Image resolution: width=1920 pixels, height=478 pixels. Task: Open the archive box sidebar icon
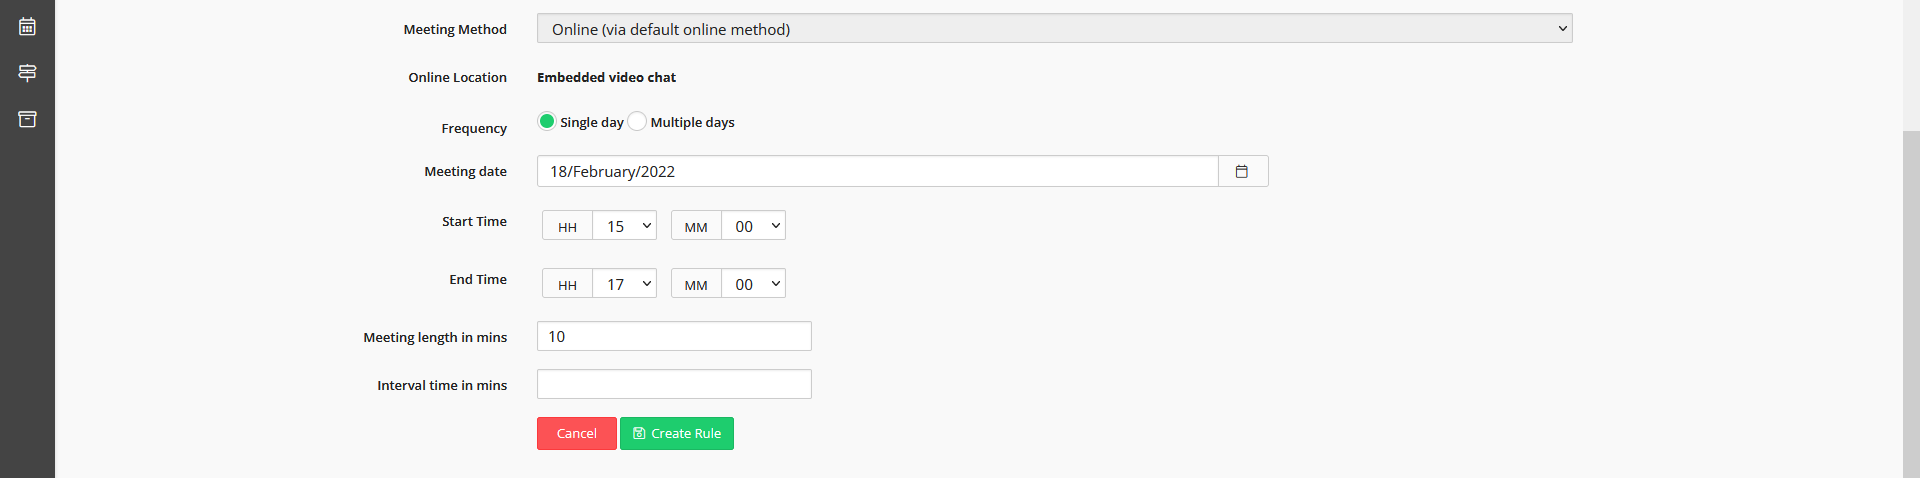pyautogui.click(x=27, y=119)
